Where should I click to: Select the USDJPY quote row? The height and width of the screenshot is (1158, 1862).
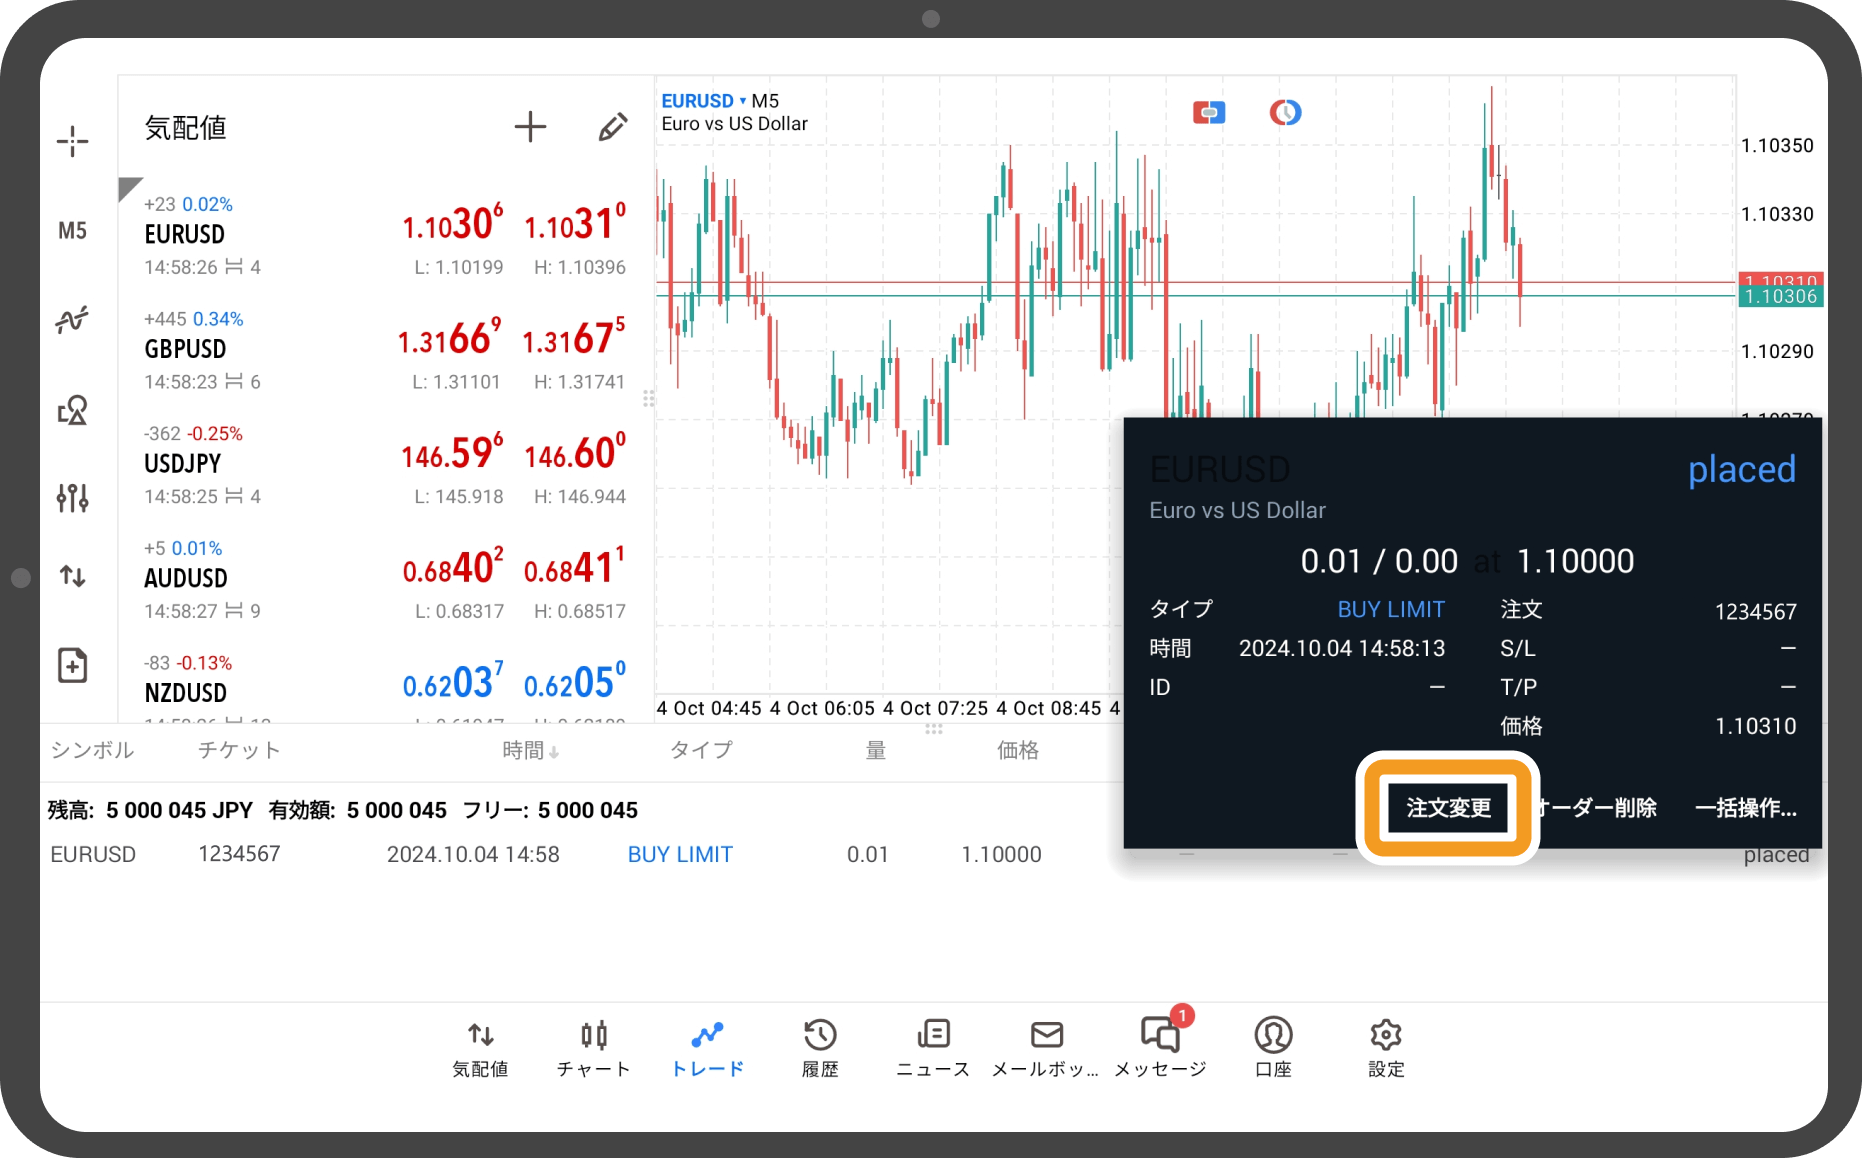[x=386, y=465]
